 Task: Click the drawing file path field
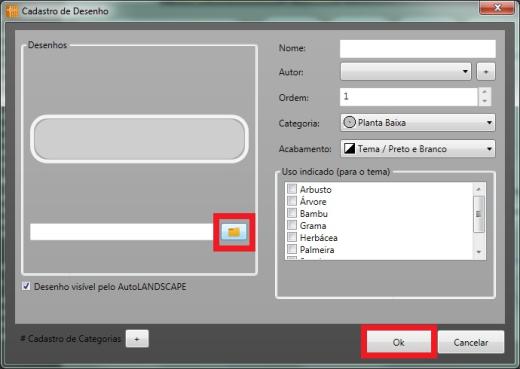click(122, 232)
